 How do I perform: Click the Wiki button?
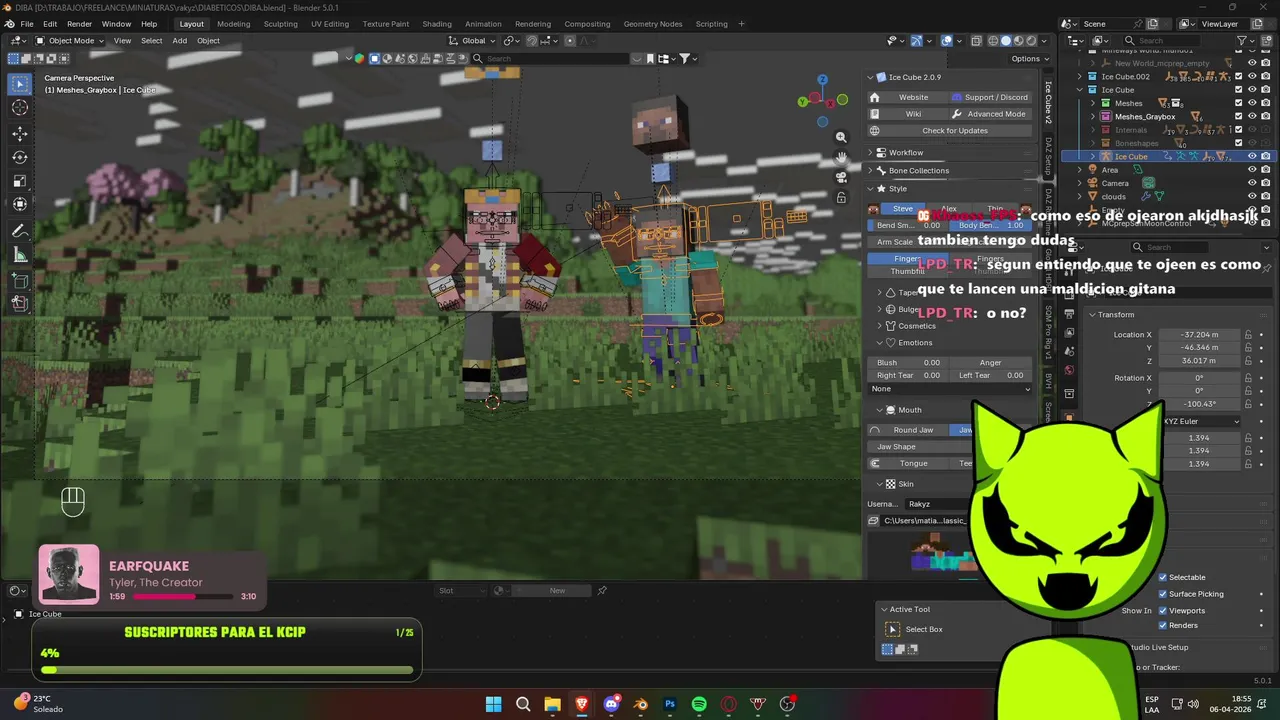[913, 114]
